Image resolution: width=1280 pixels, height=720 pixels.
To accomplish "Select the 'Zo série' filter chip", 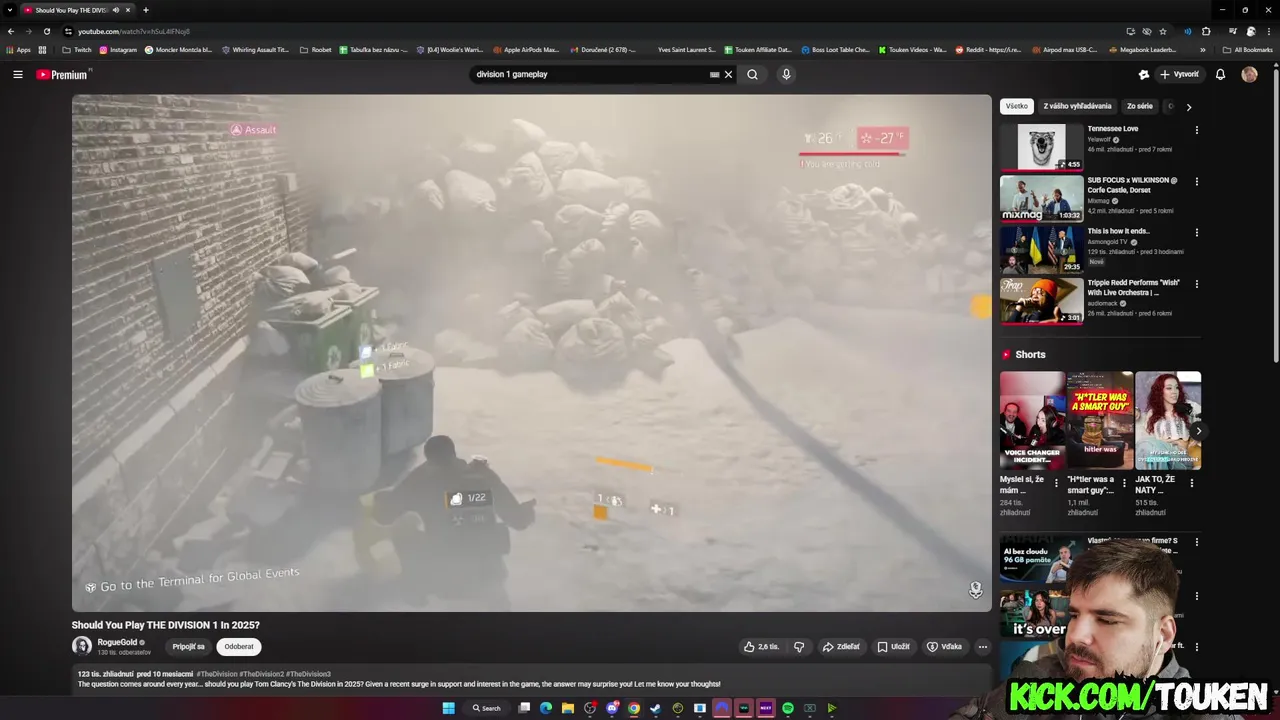I will 1140,106.
